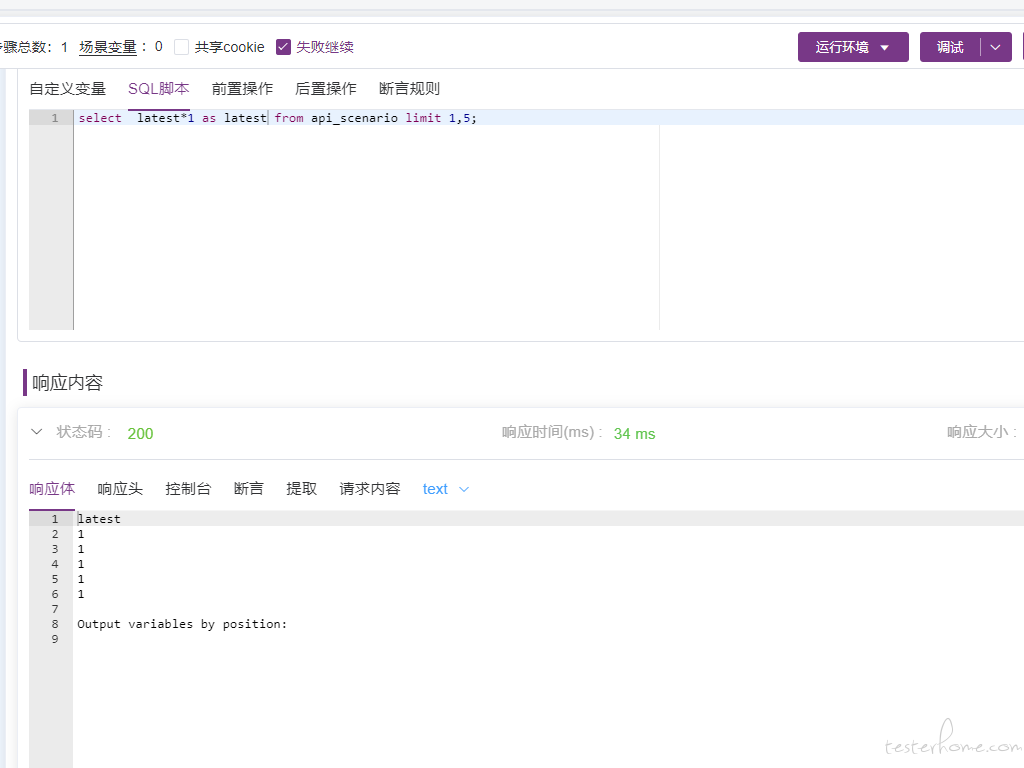Open the text format dropdown

tap(445, 489)
